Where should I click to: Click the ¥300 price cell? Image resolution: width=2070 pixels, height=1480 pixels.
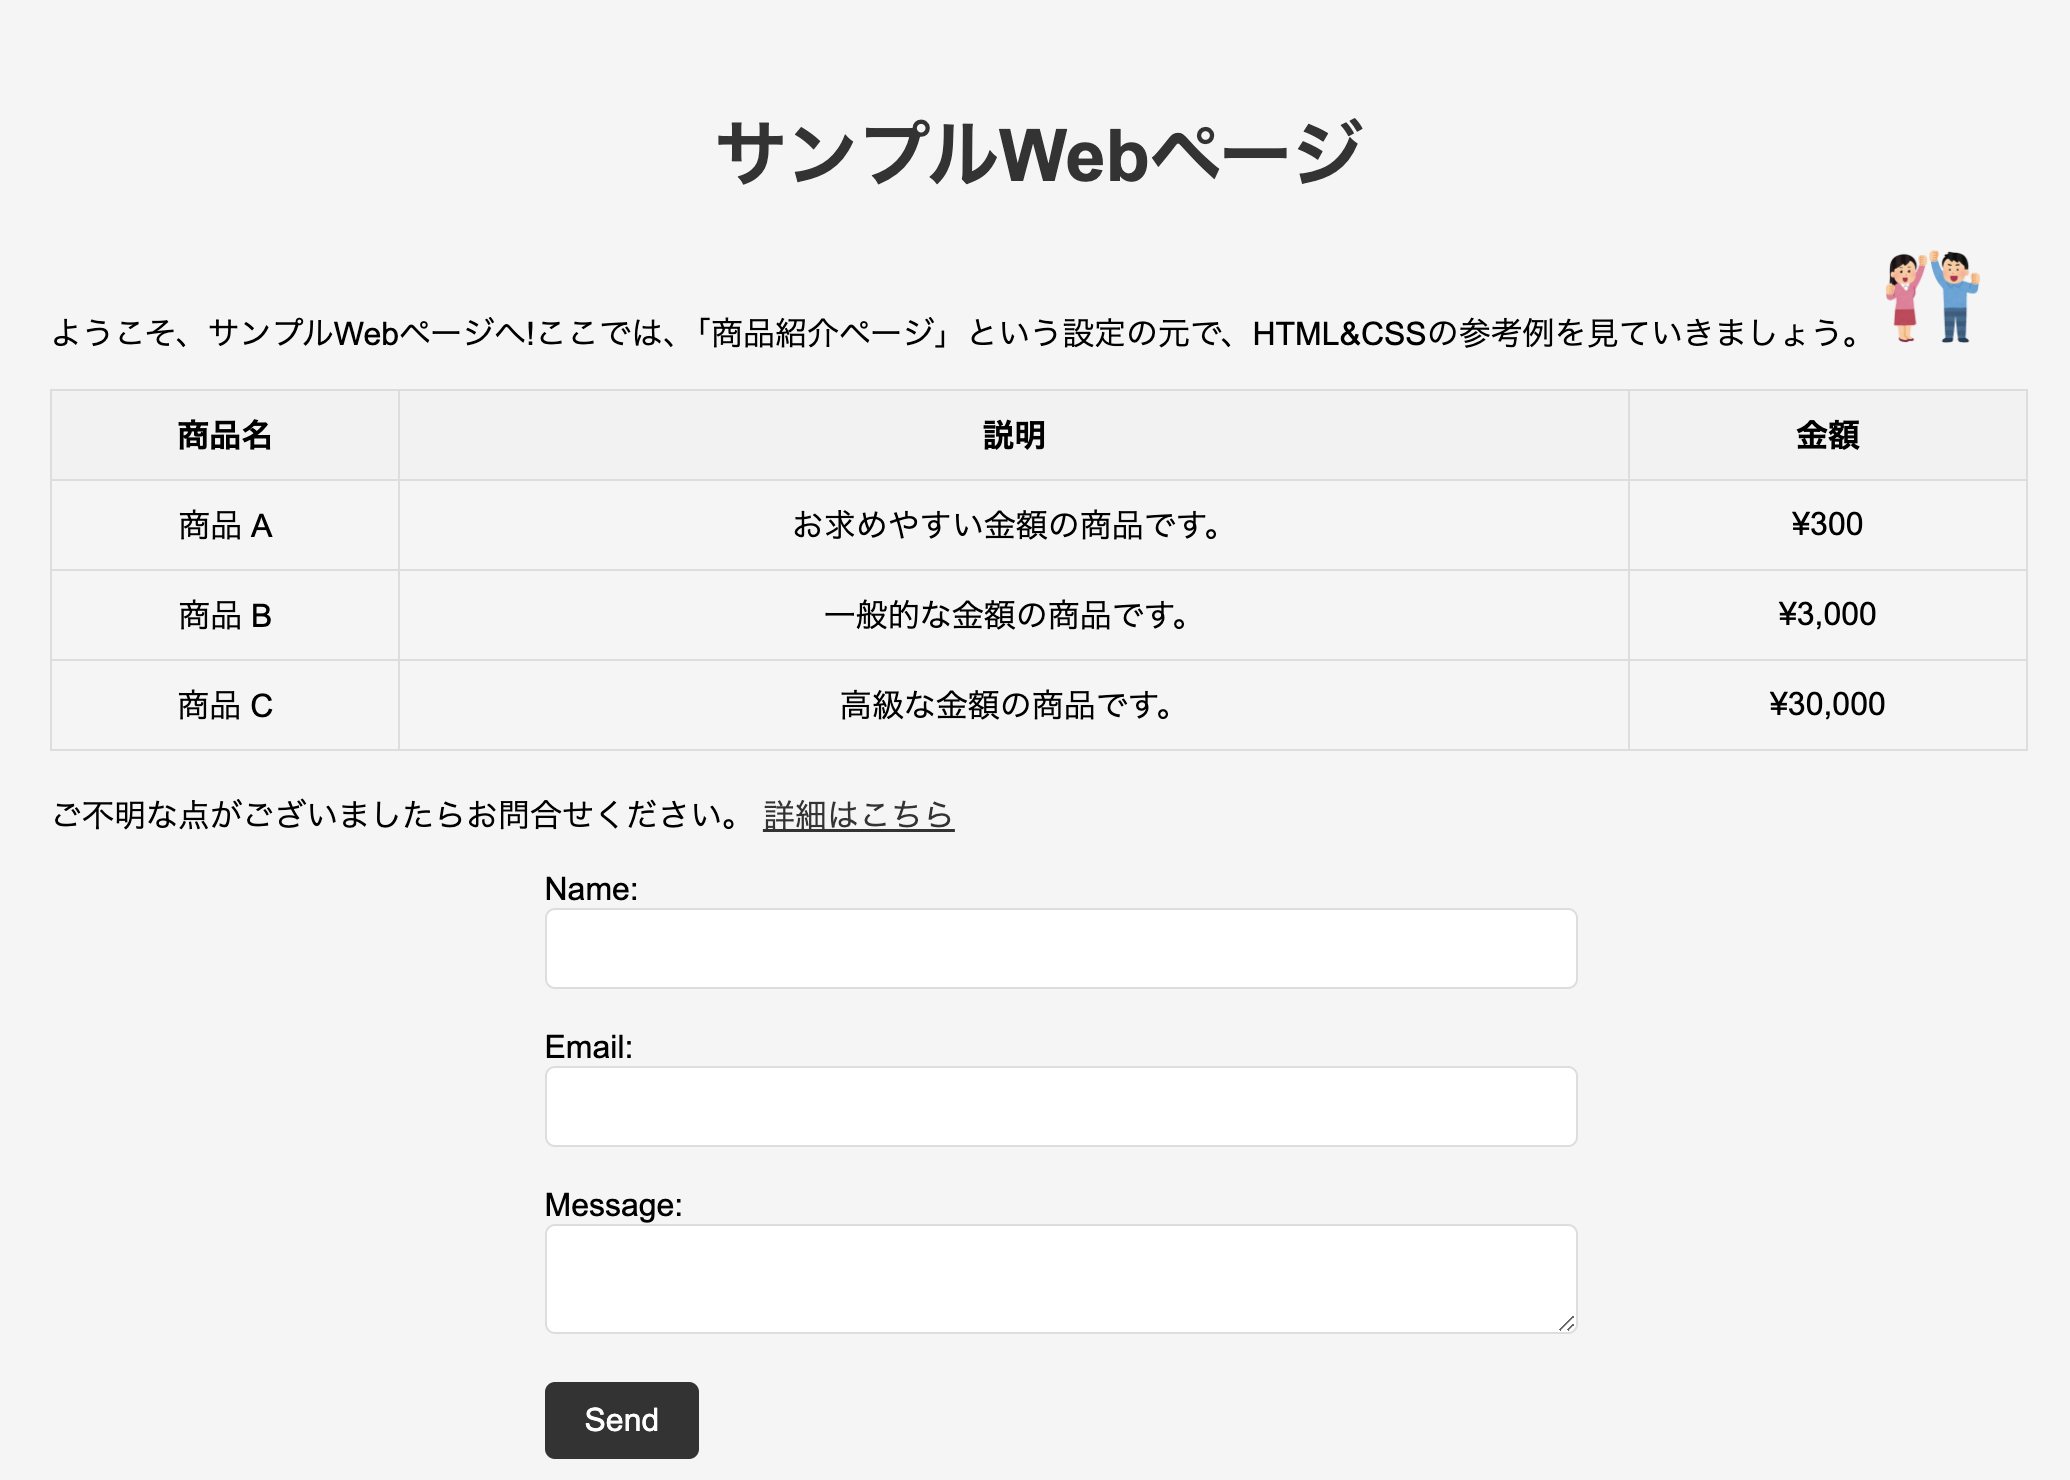point(1827,525)
